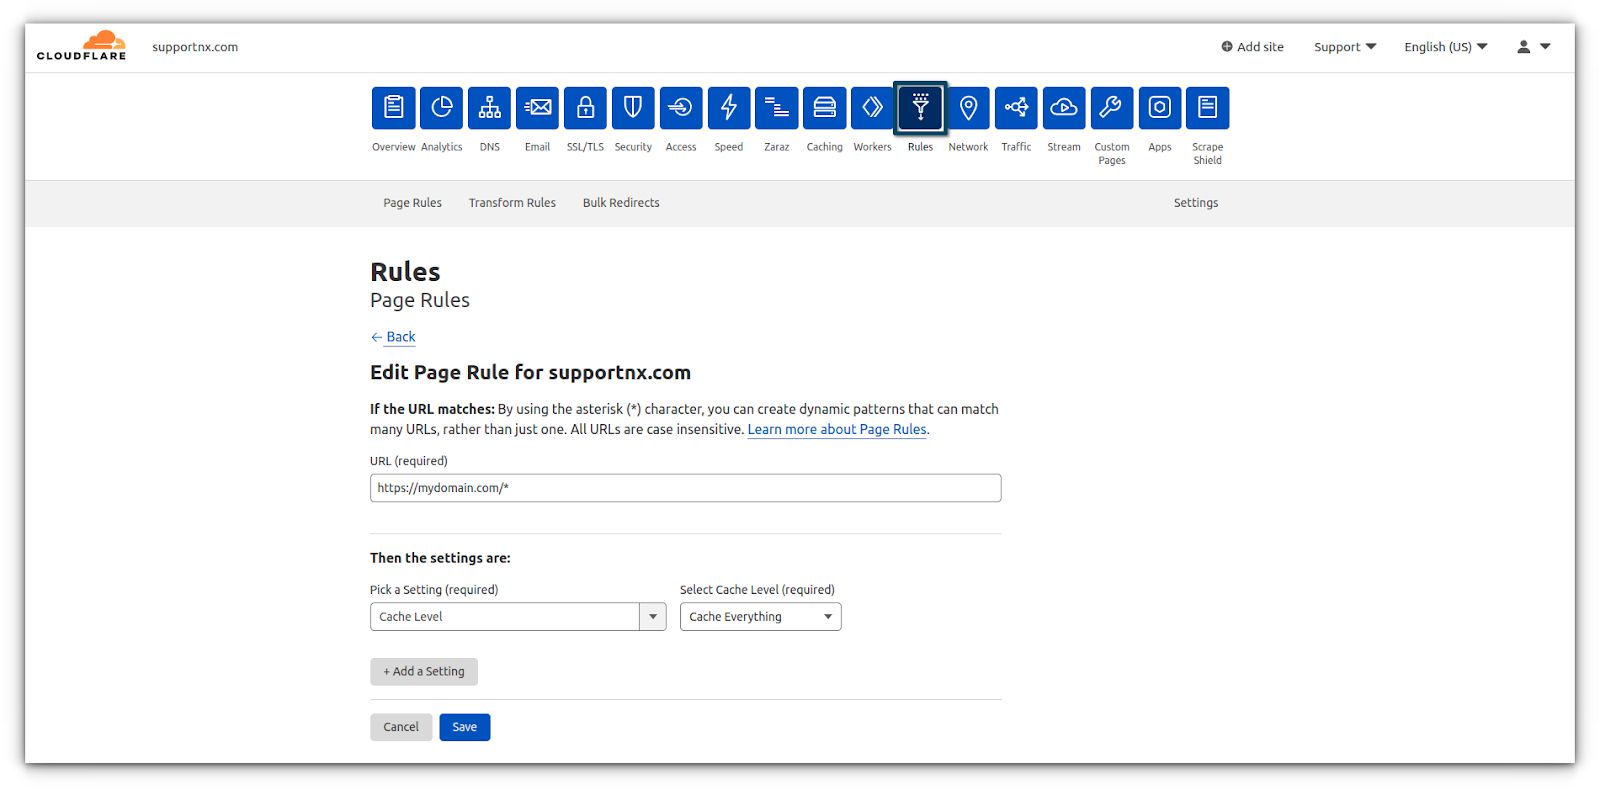Open the Traffic section icon
This screenshot has height=790, width=1600.
point(1016,108)
